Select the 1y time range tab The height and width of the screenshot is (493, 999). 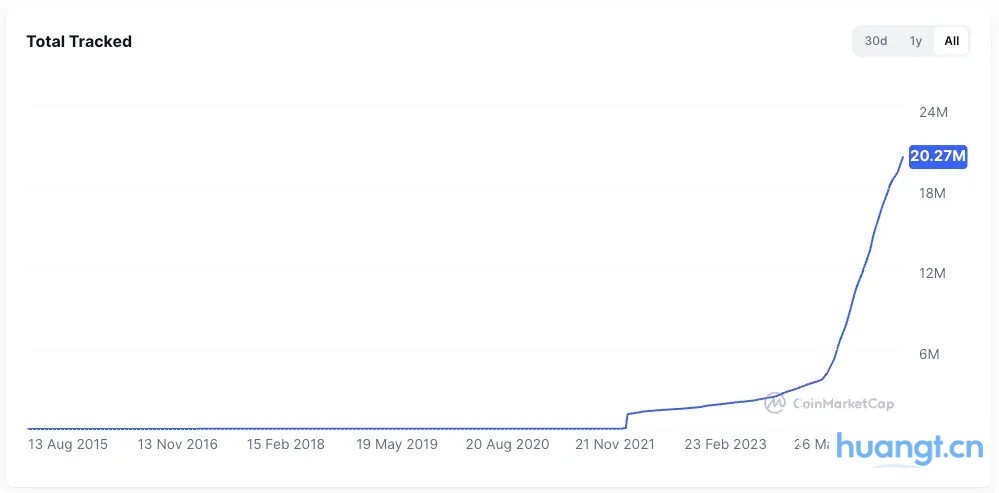(x=915, y=41)
